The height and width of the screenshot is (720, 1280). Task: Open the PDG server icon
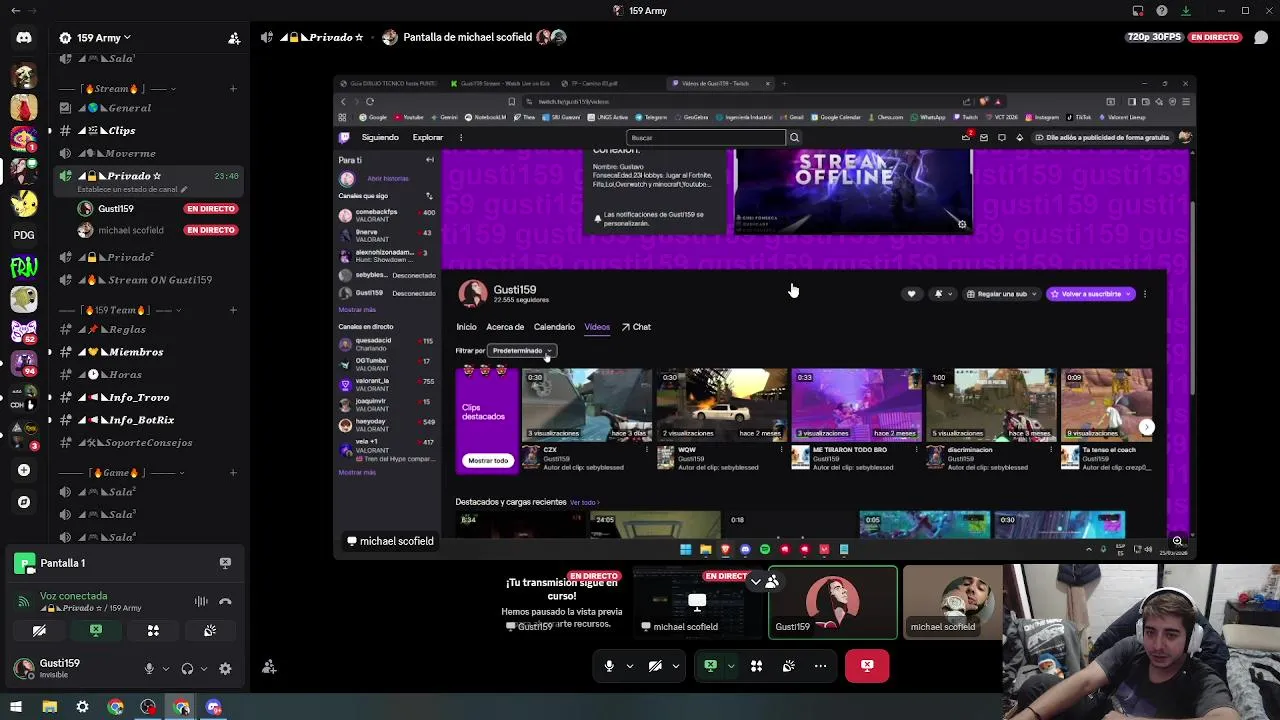tap(24, 235)
